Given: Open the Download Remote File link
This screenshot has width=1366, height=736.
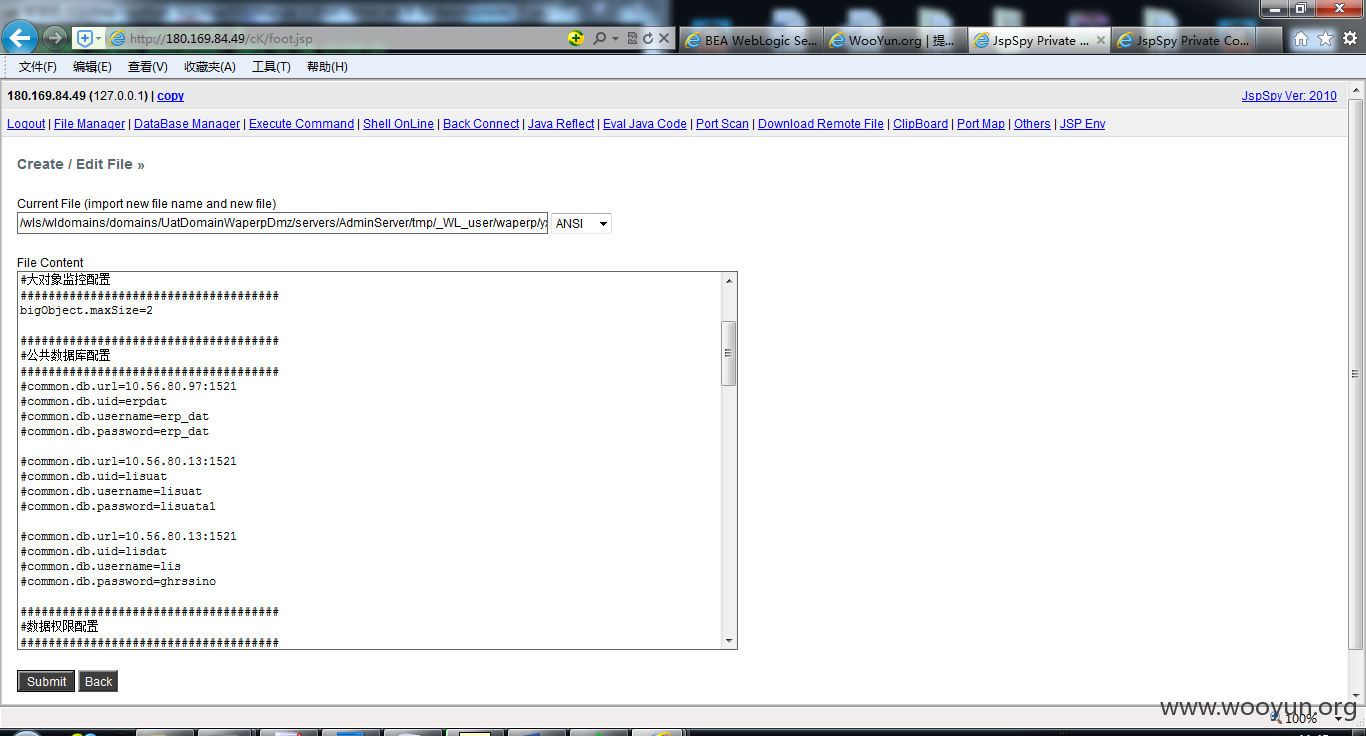Looking at the screenshot, I should [x=821, y=124].
